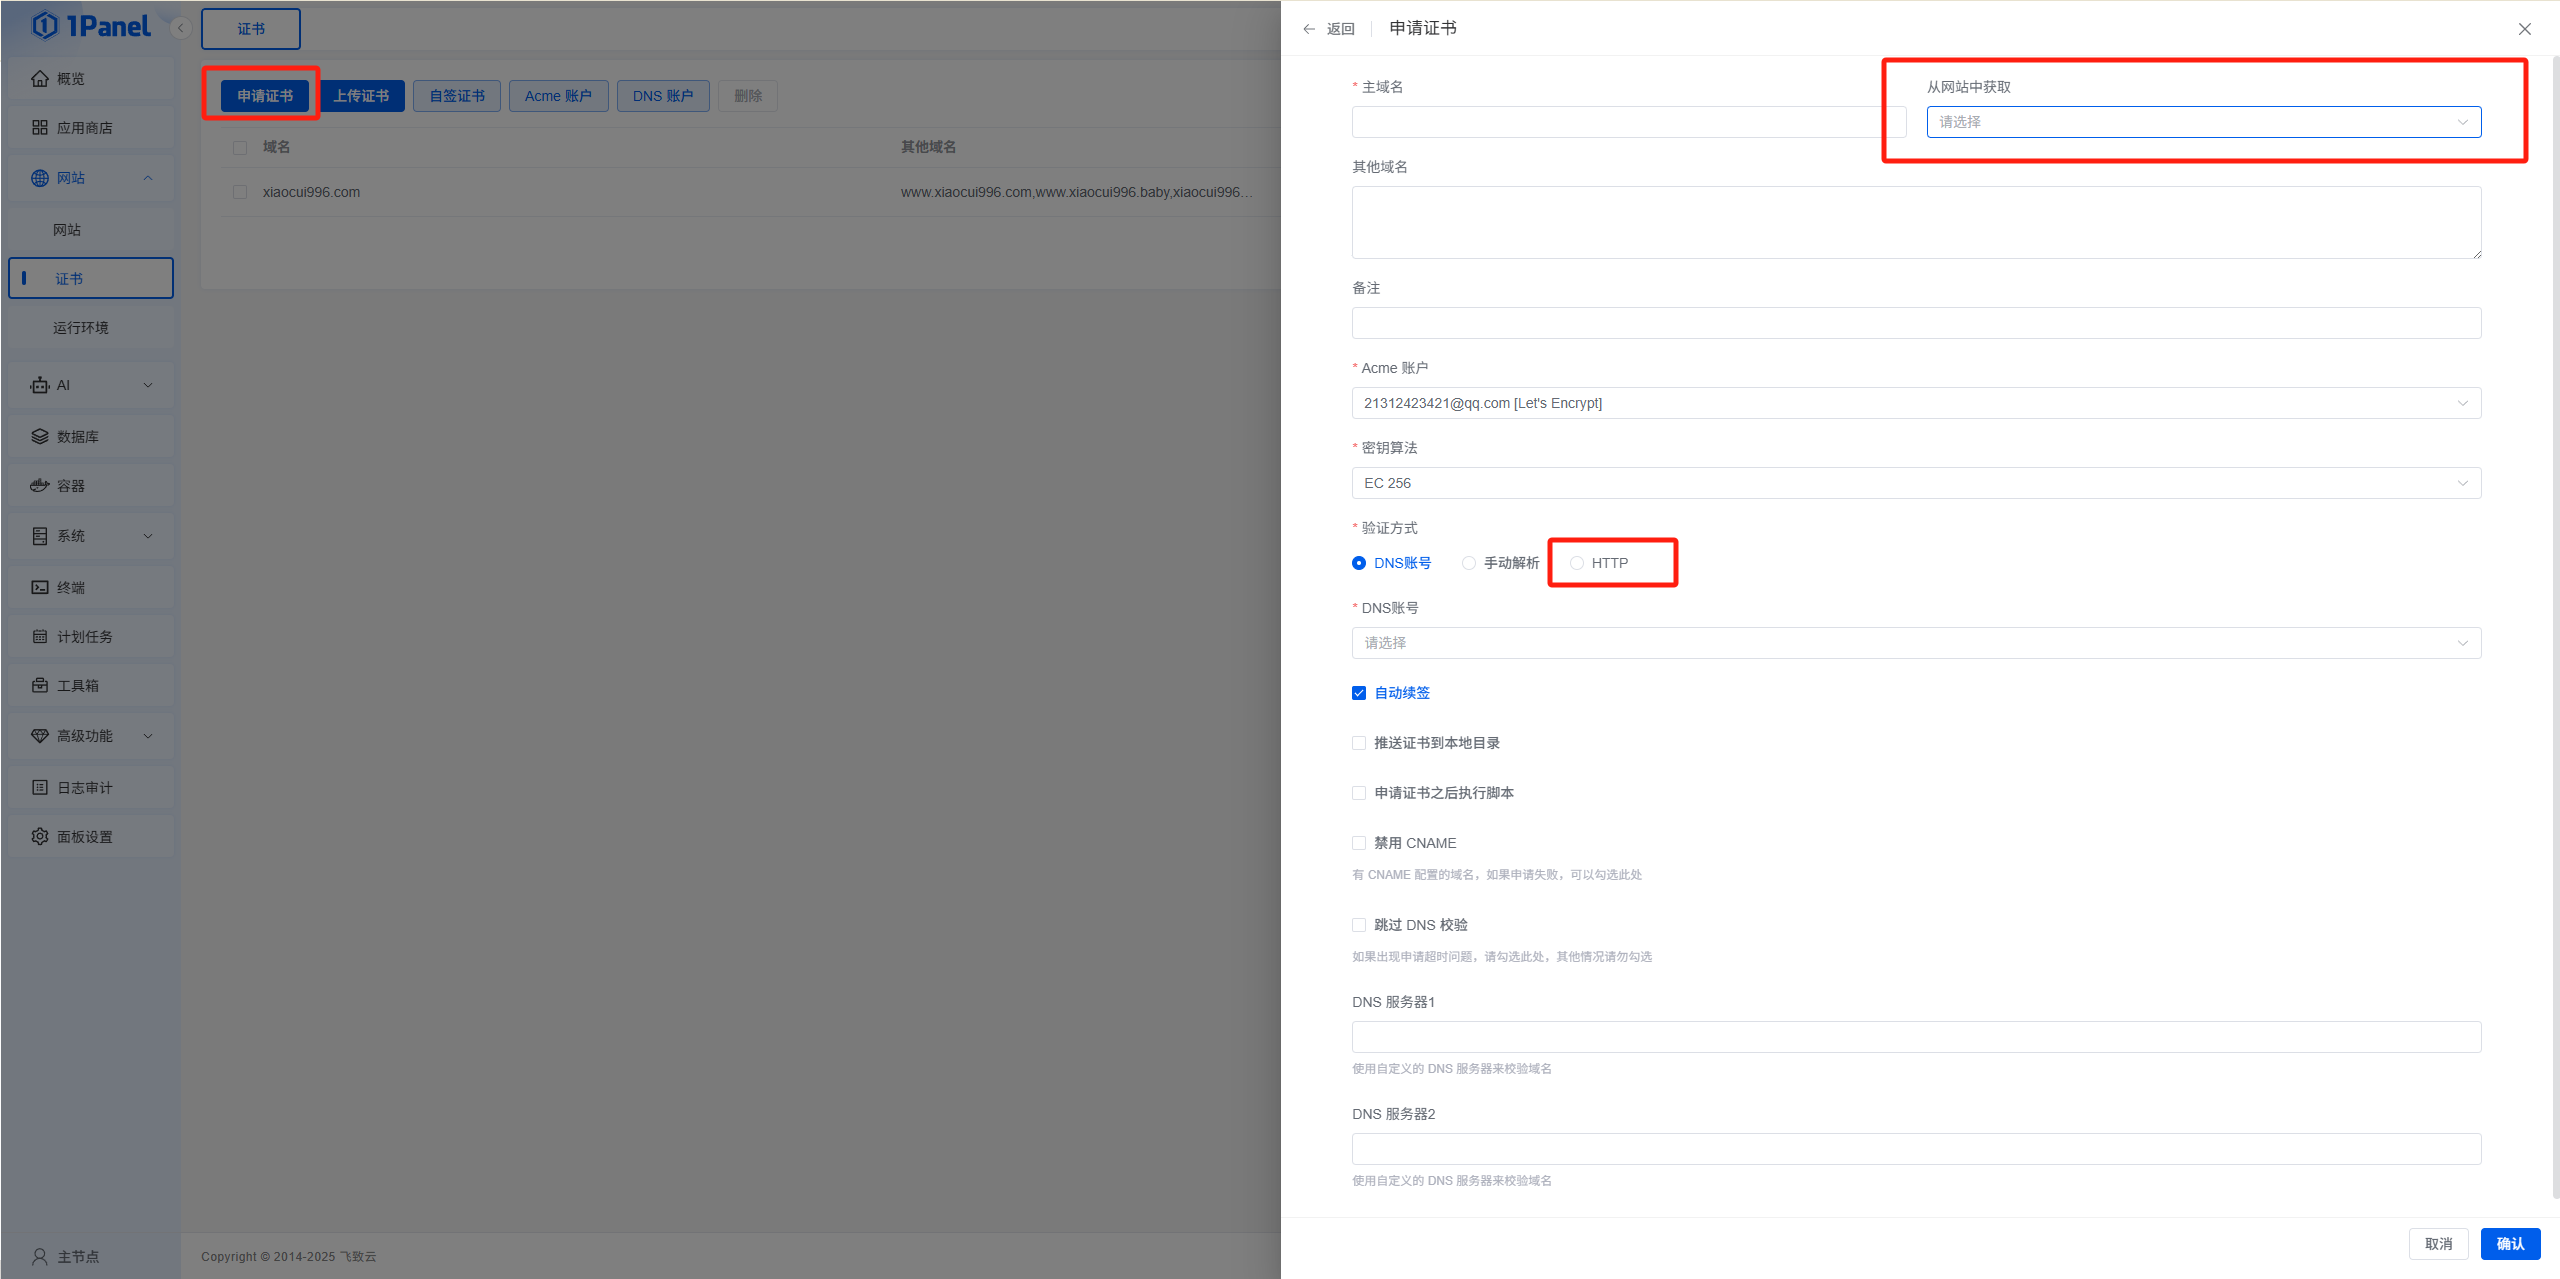Open the DNS账号 请选择 dropdown
The image size is (2560, 1279).
1916,643
